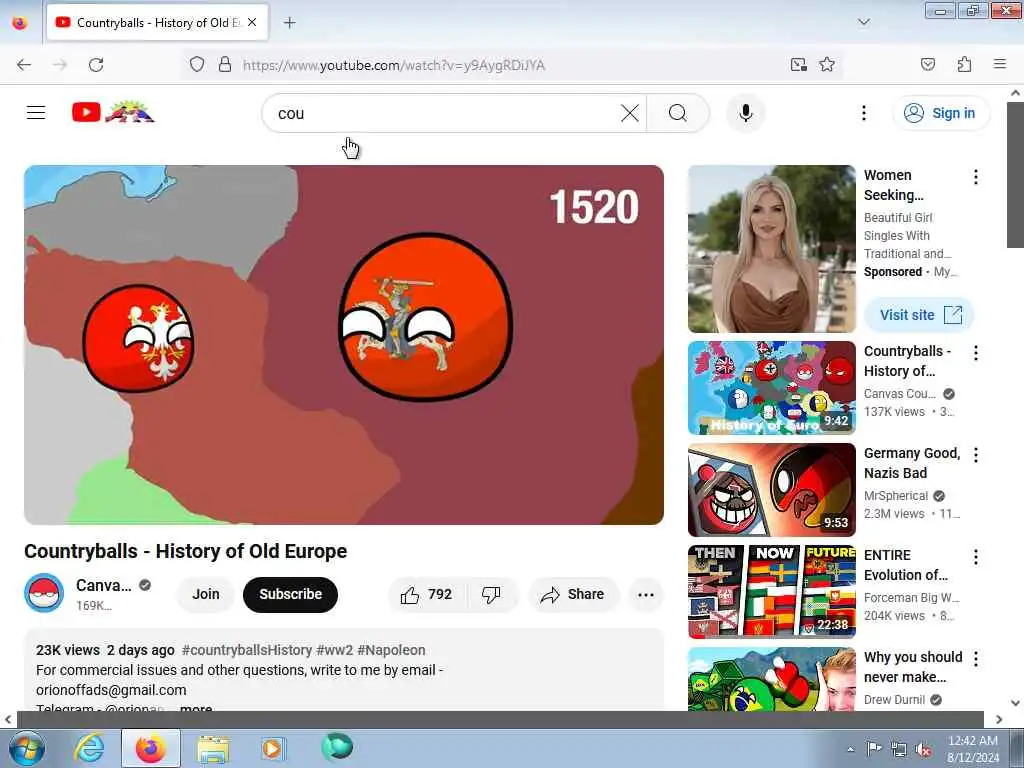Viewport: 1024px width, 768px height.
Task: Open the YouTube guide hamburger menu
Action: 36,113
